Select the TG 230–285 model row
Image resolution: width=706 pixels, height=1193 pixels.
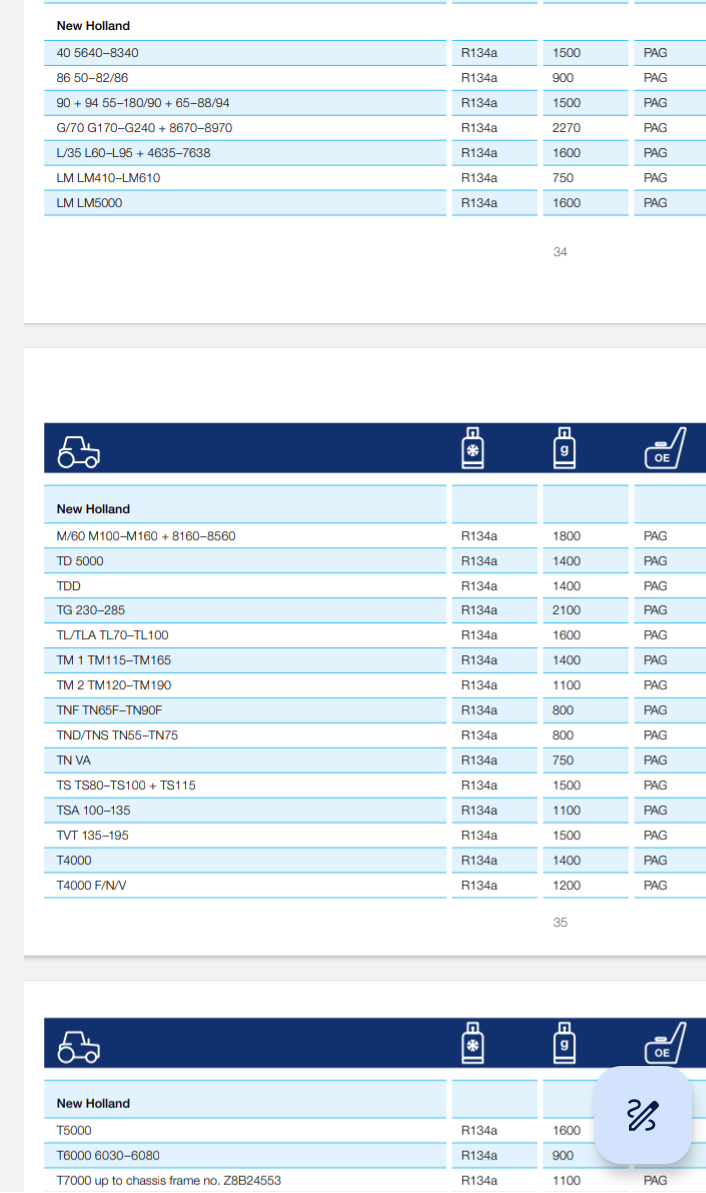(91, 610)
